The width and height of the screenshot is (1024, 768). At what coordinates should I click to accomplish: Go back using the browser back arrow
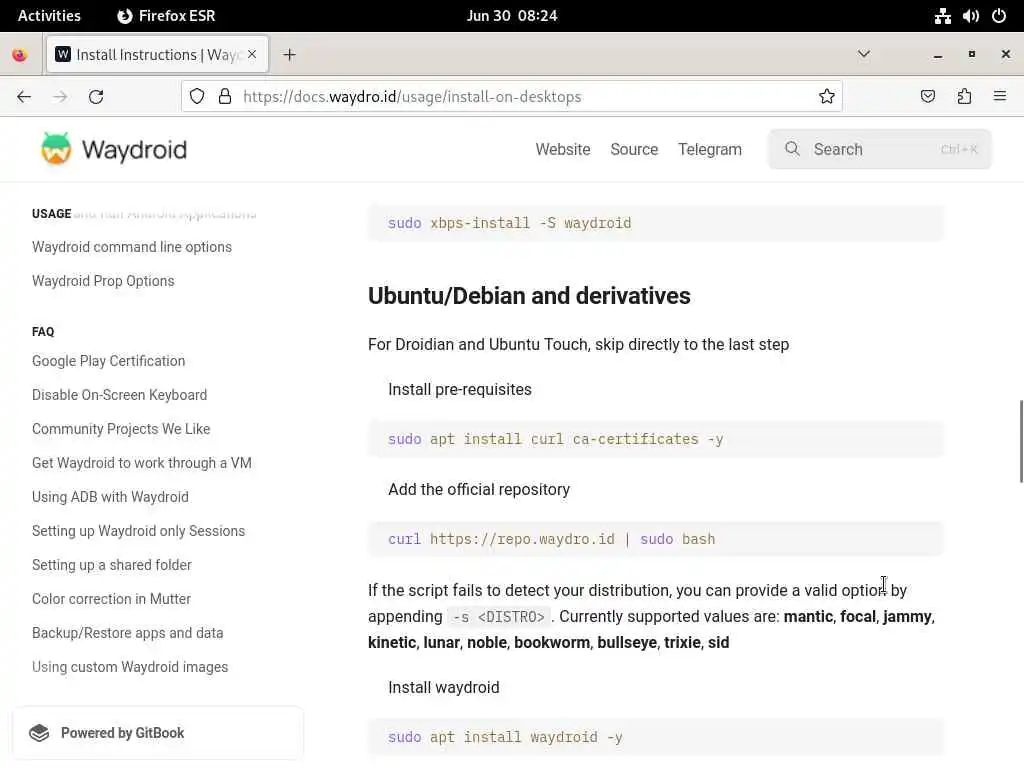[x=24, y=97]
